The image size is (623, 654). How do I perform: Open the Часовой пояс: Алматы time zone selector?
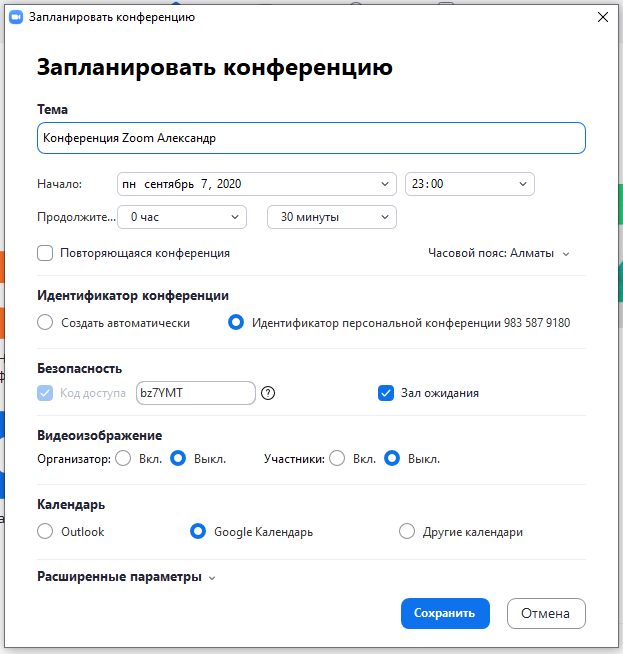(x=498, y=253)
